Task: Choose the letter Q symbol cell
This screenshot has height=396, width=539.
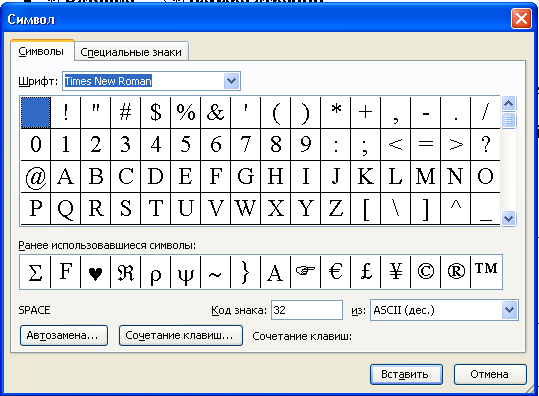Action: click(x=65, y=209)
